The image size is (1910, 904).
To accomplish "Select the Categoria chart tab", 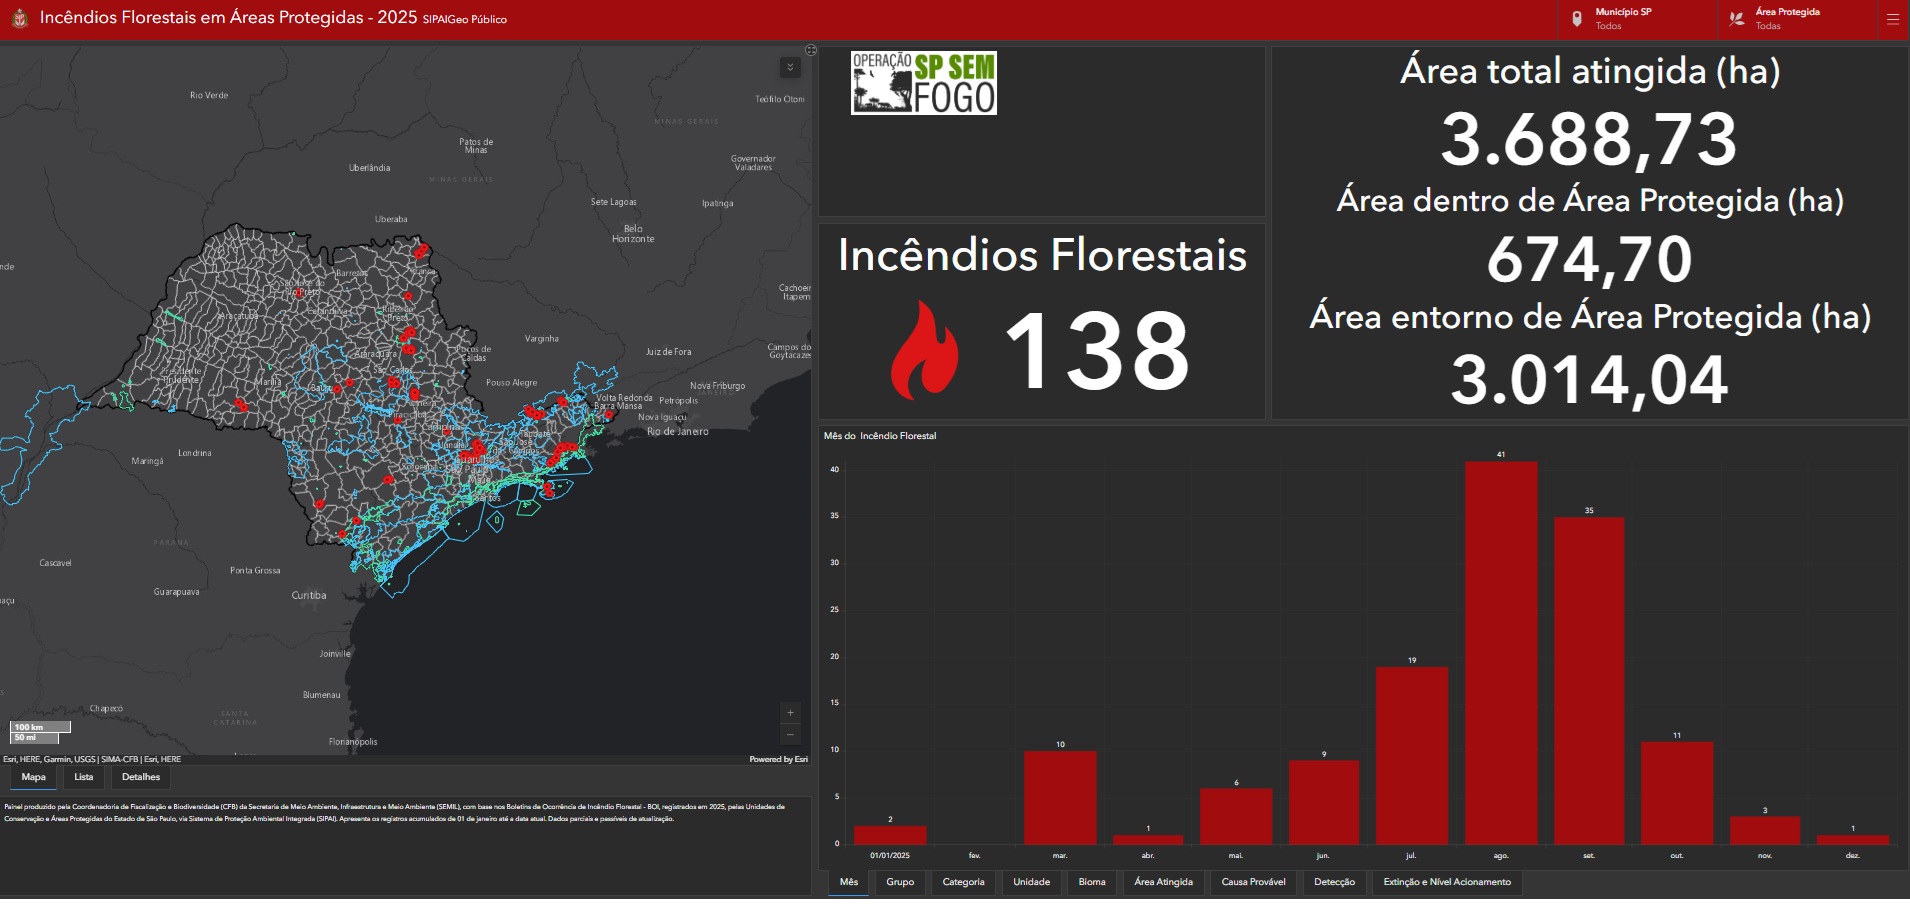I will coord(964,882).
